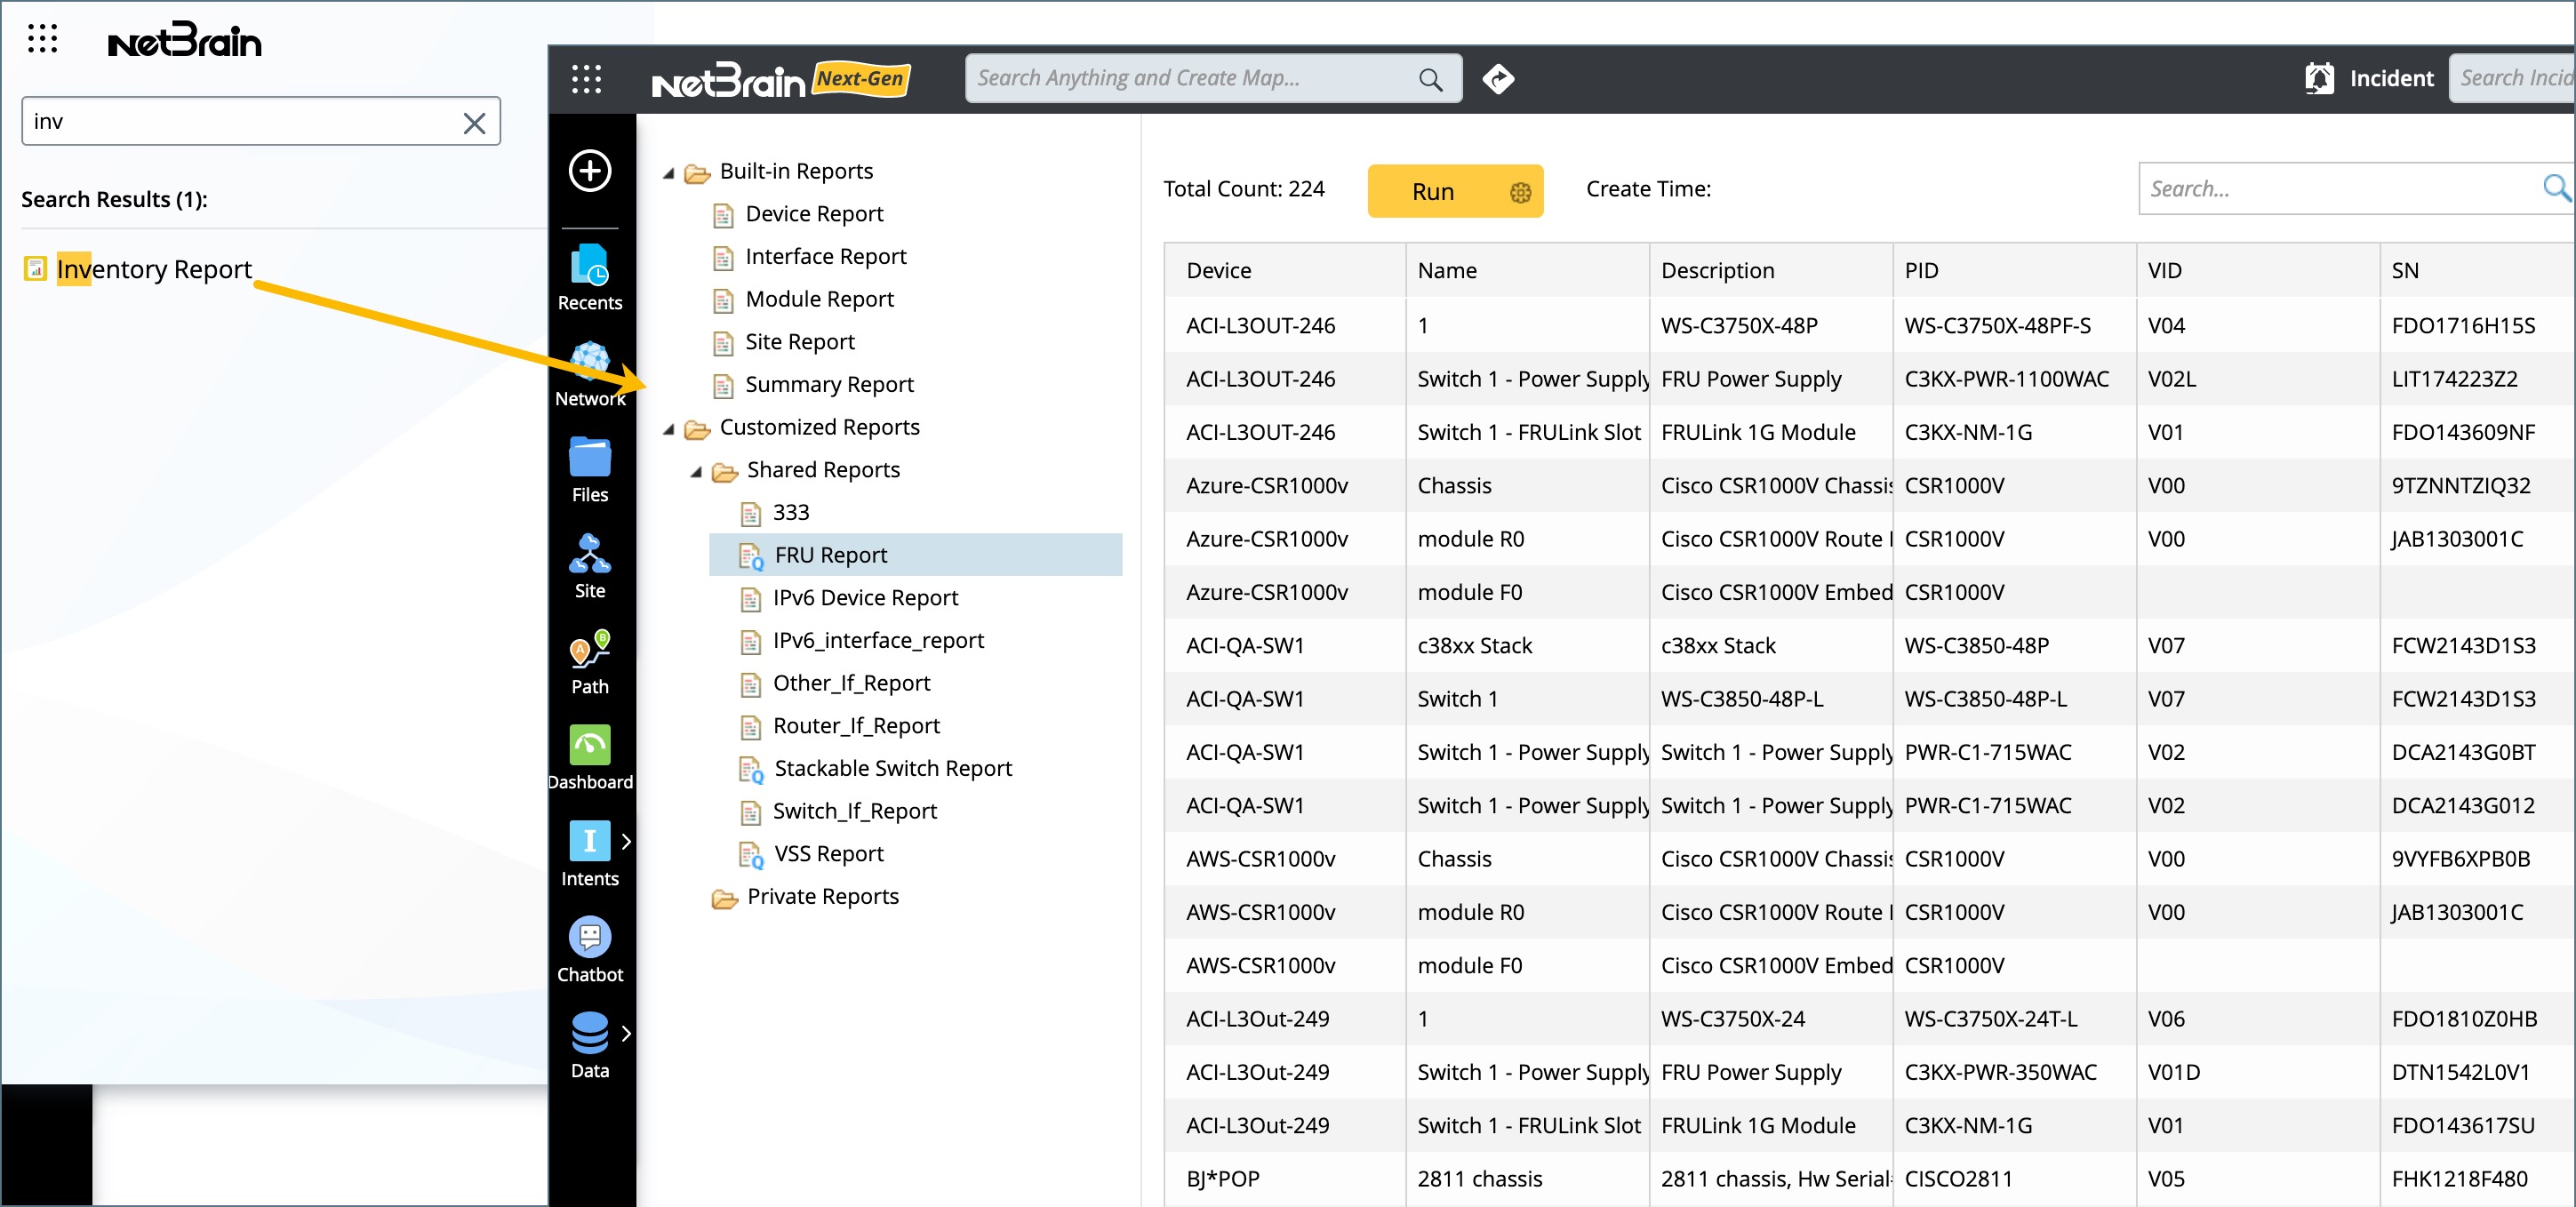Clear the inv search text
The width and height of the screenshot is (2576, 1207).
[x=474, y=123]
